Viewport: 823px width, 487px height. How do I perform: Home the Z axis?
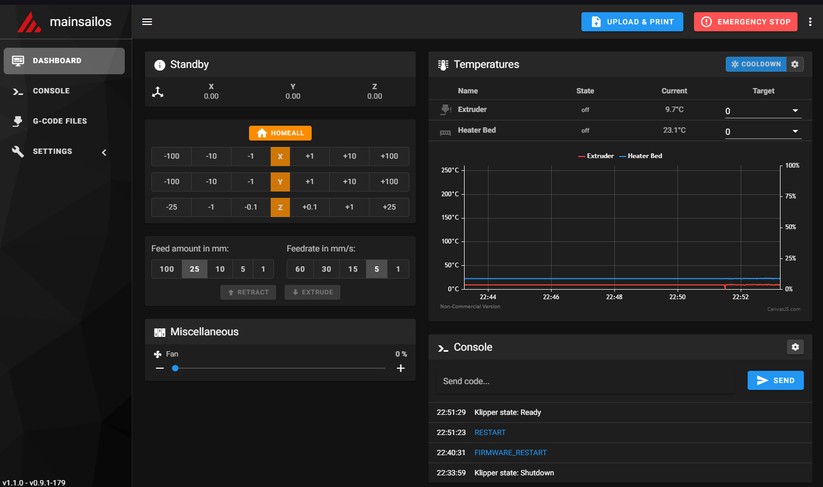(x=280, y=206)
